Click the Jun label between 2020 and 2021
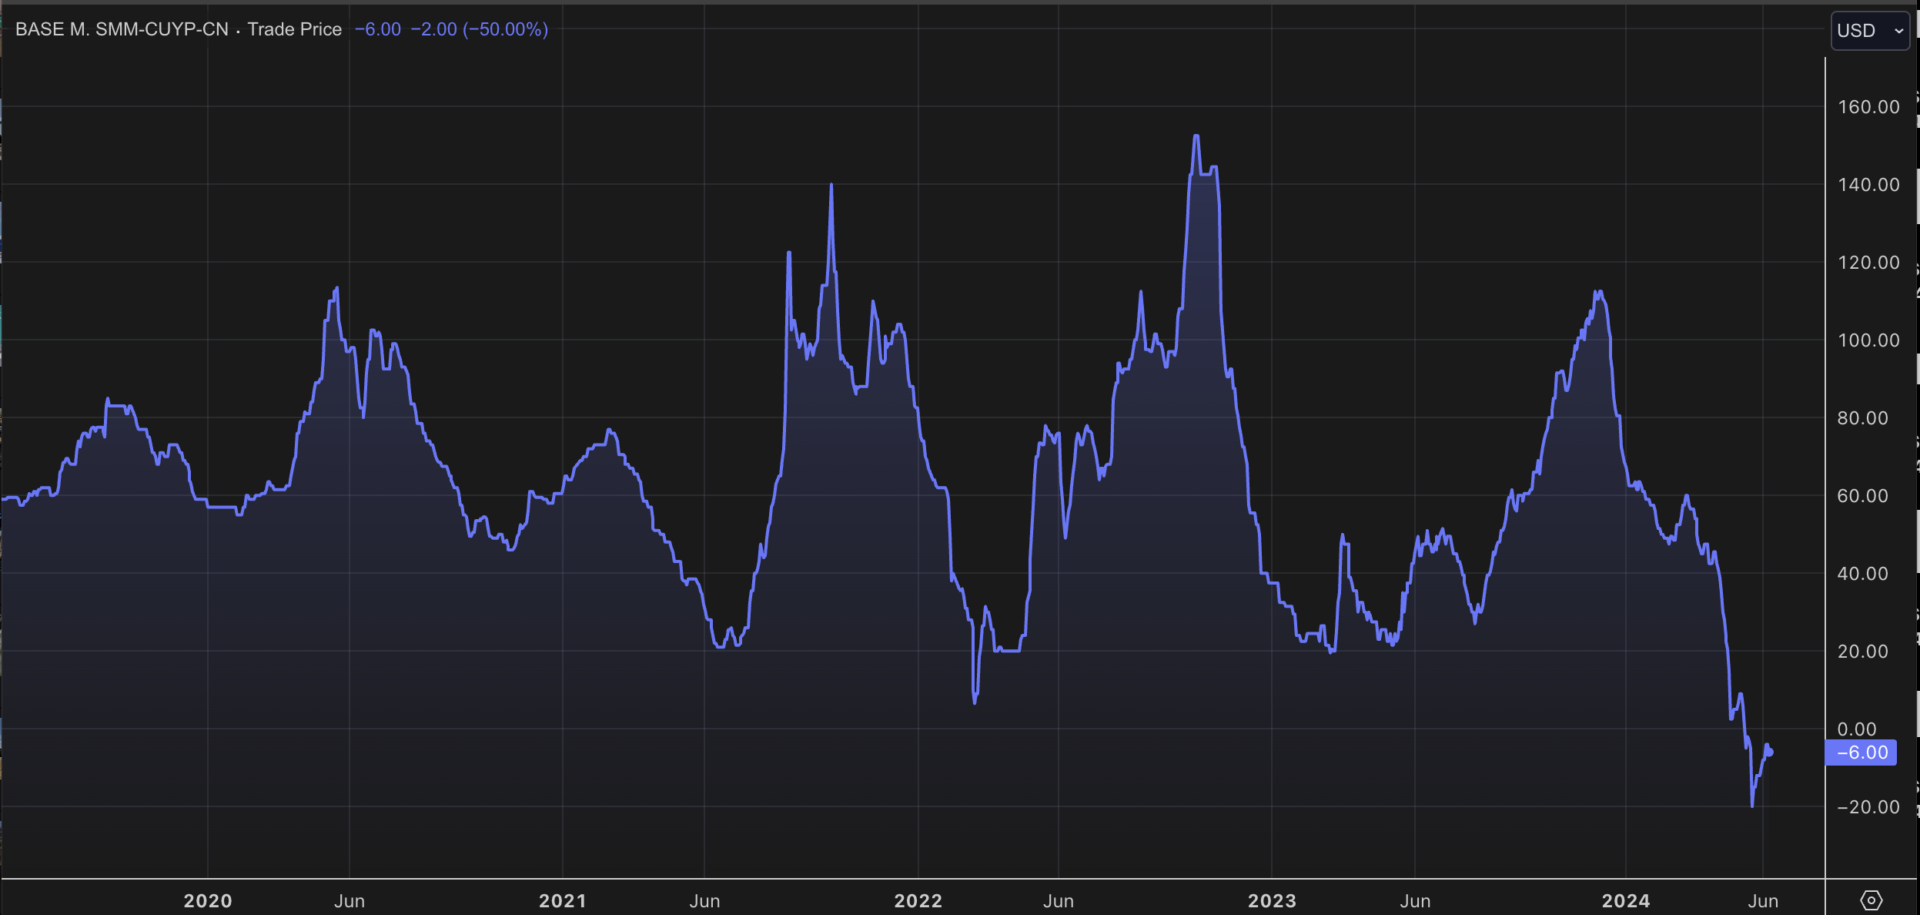The height and width of the screenshot is (915, 1920). point(349,901)
